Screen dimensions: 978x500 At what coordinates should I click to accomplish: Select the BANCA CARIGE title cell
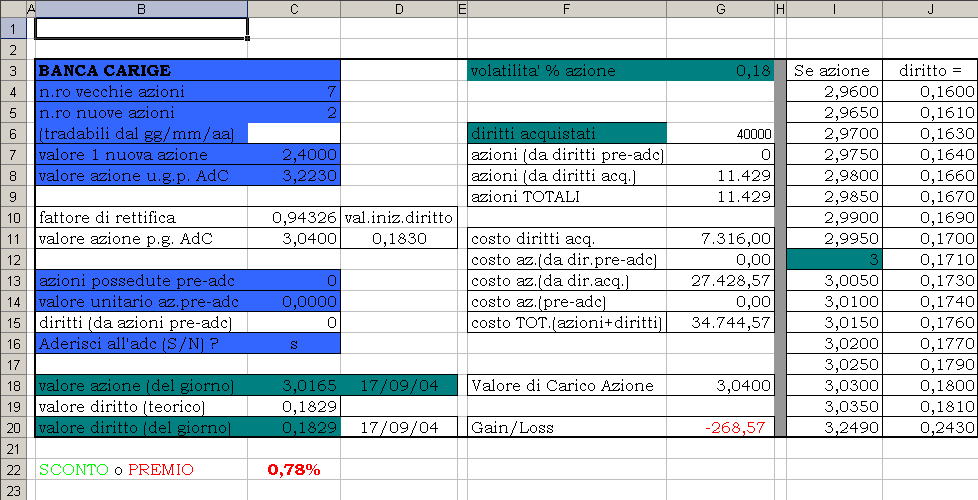coord(141,71)
